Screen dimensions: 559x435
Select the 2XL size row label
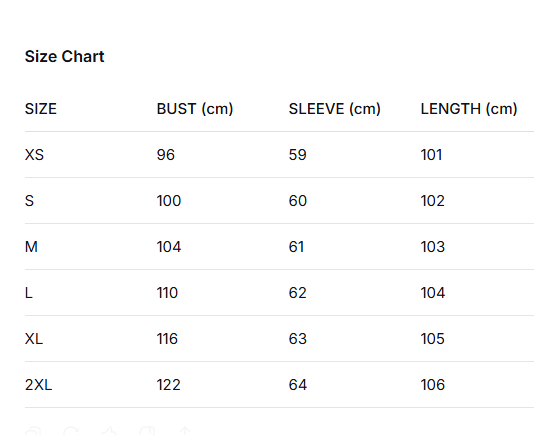(x=39, y=385)
